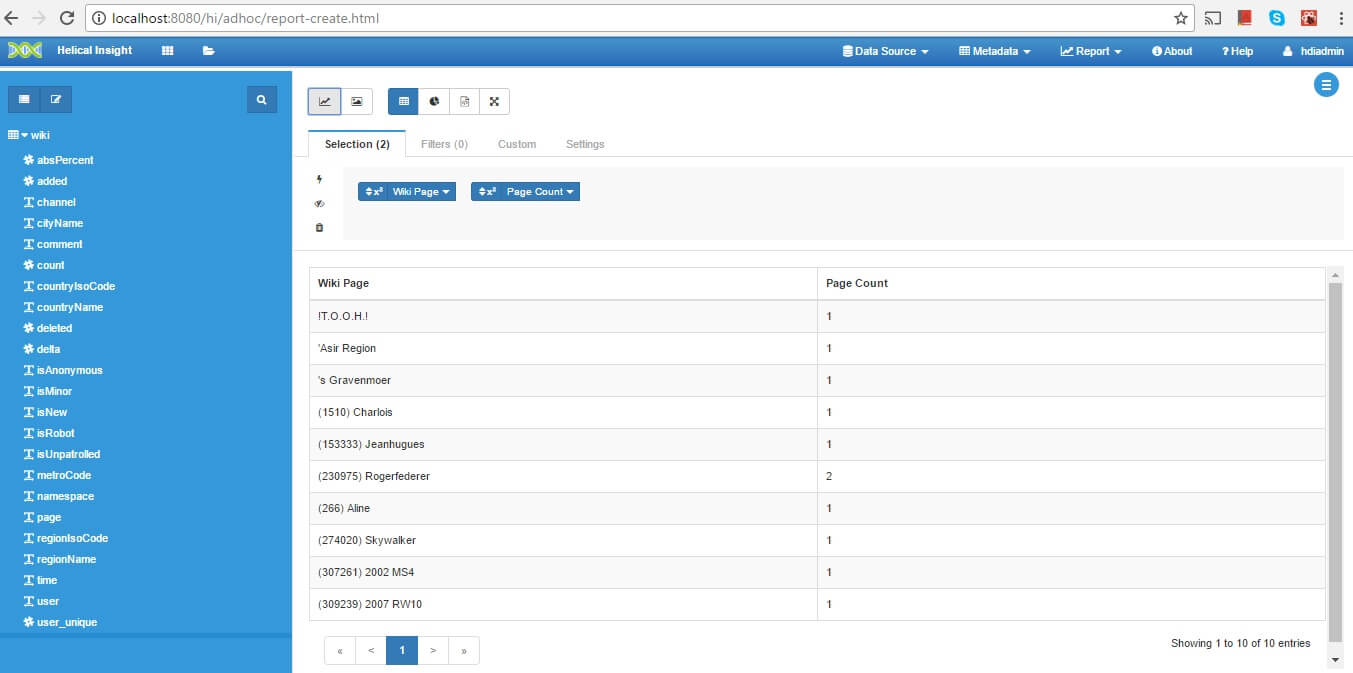
Task: Click the table vertical scrollbar
Action: pos(1334,460)
